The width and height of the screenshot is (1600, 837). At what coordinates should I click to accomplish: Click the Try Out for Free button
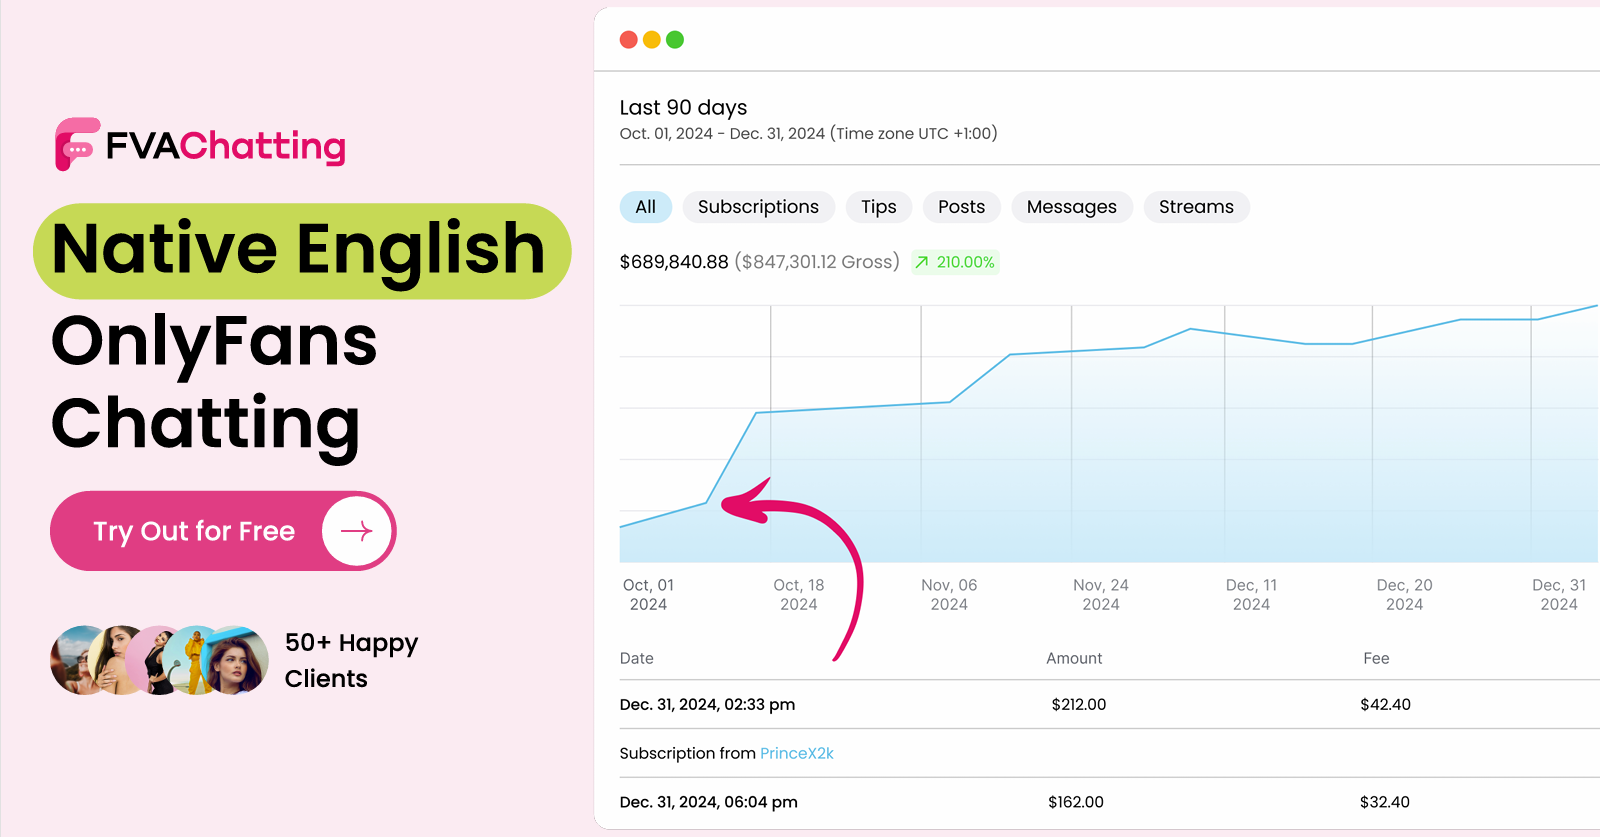223,531
